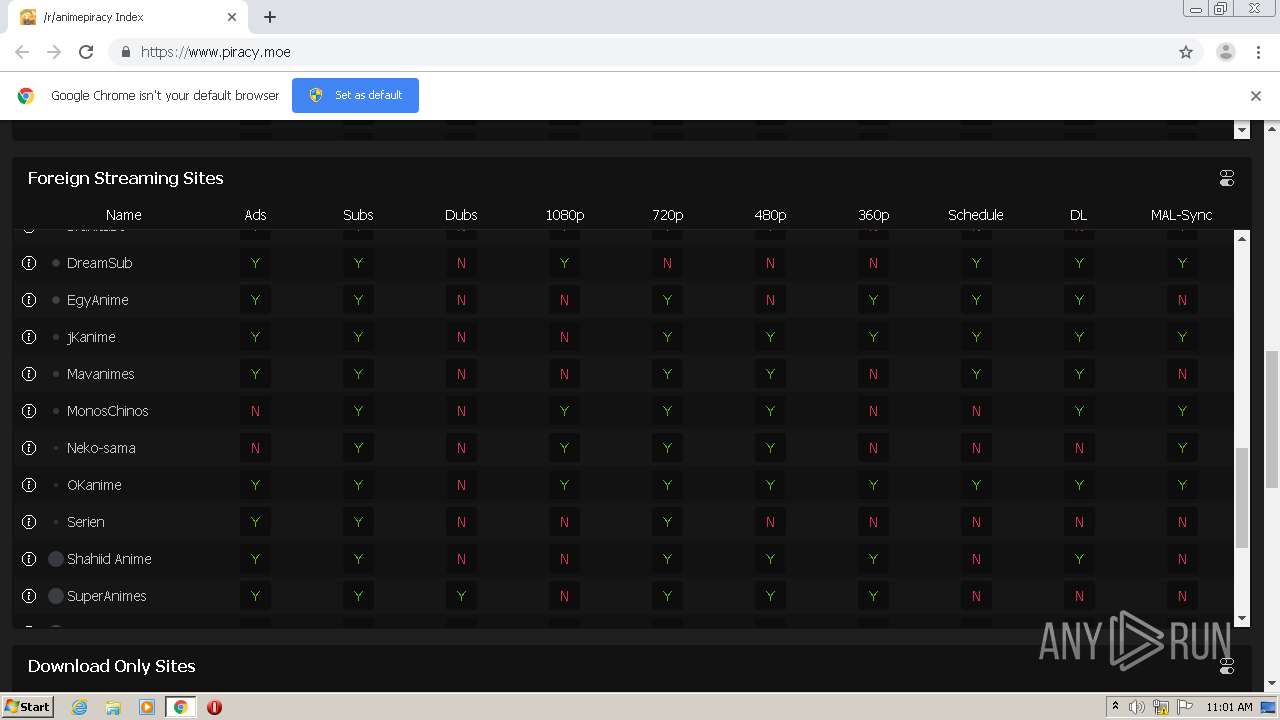Image resolution: width=1280 pixels, height=720 pixels.
Task: Click Download Only Sites heading
Action: (x=112, y=666)
